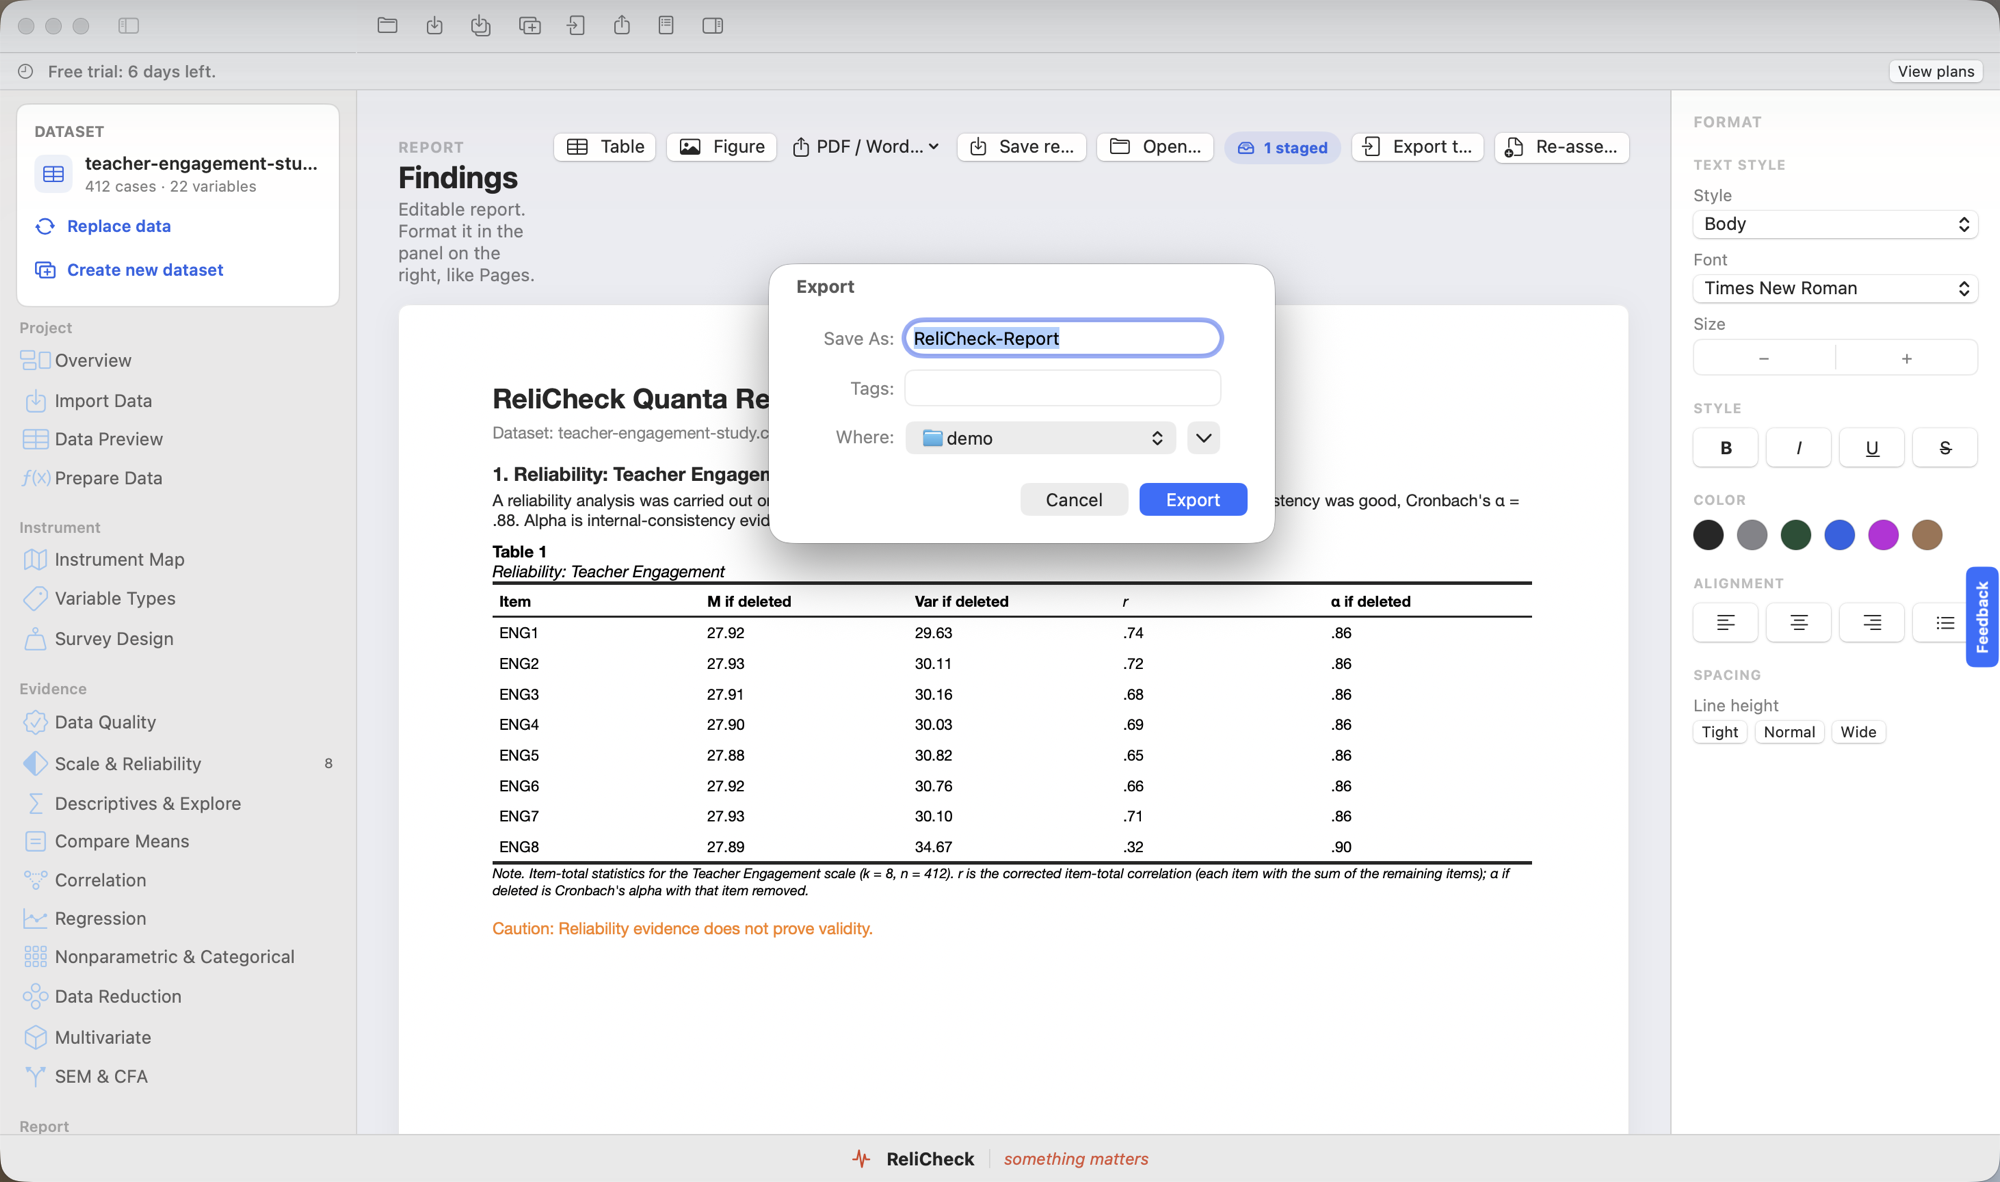2000x1182 pixels.
Task: Click the Replace data refresh icon
Action: tap(45, 226)
